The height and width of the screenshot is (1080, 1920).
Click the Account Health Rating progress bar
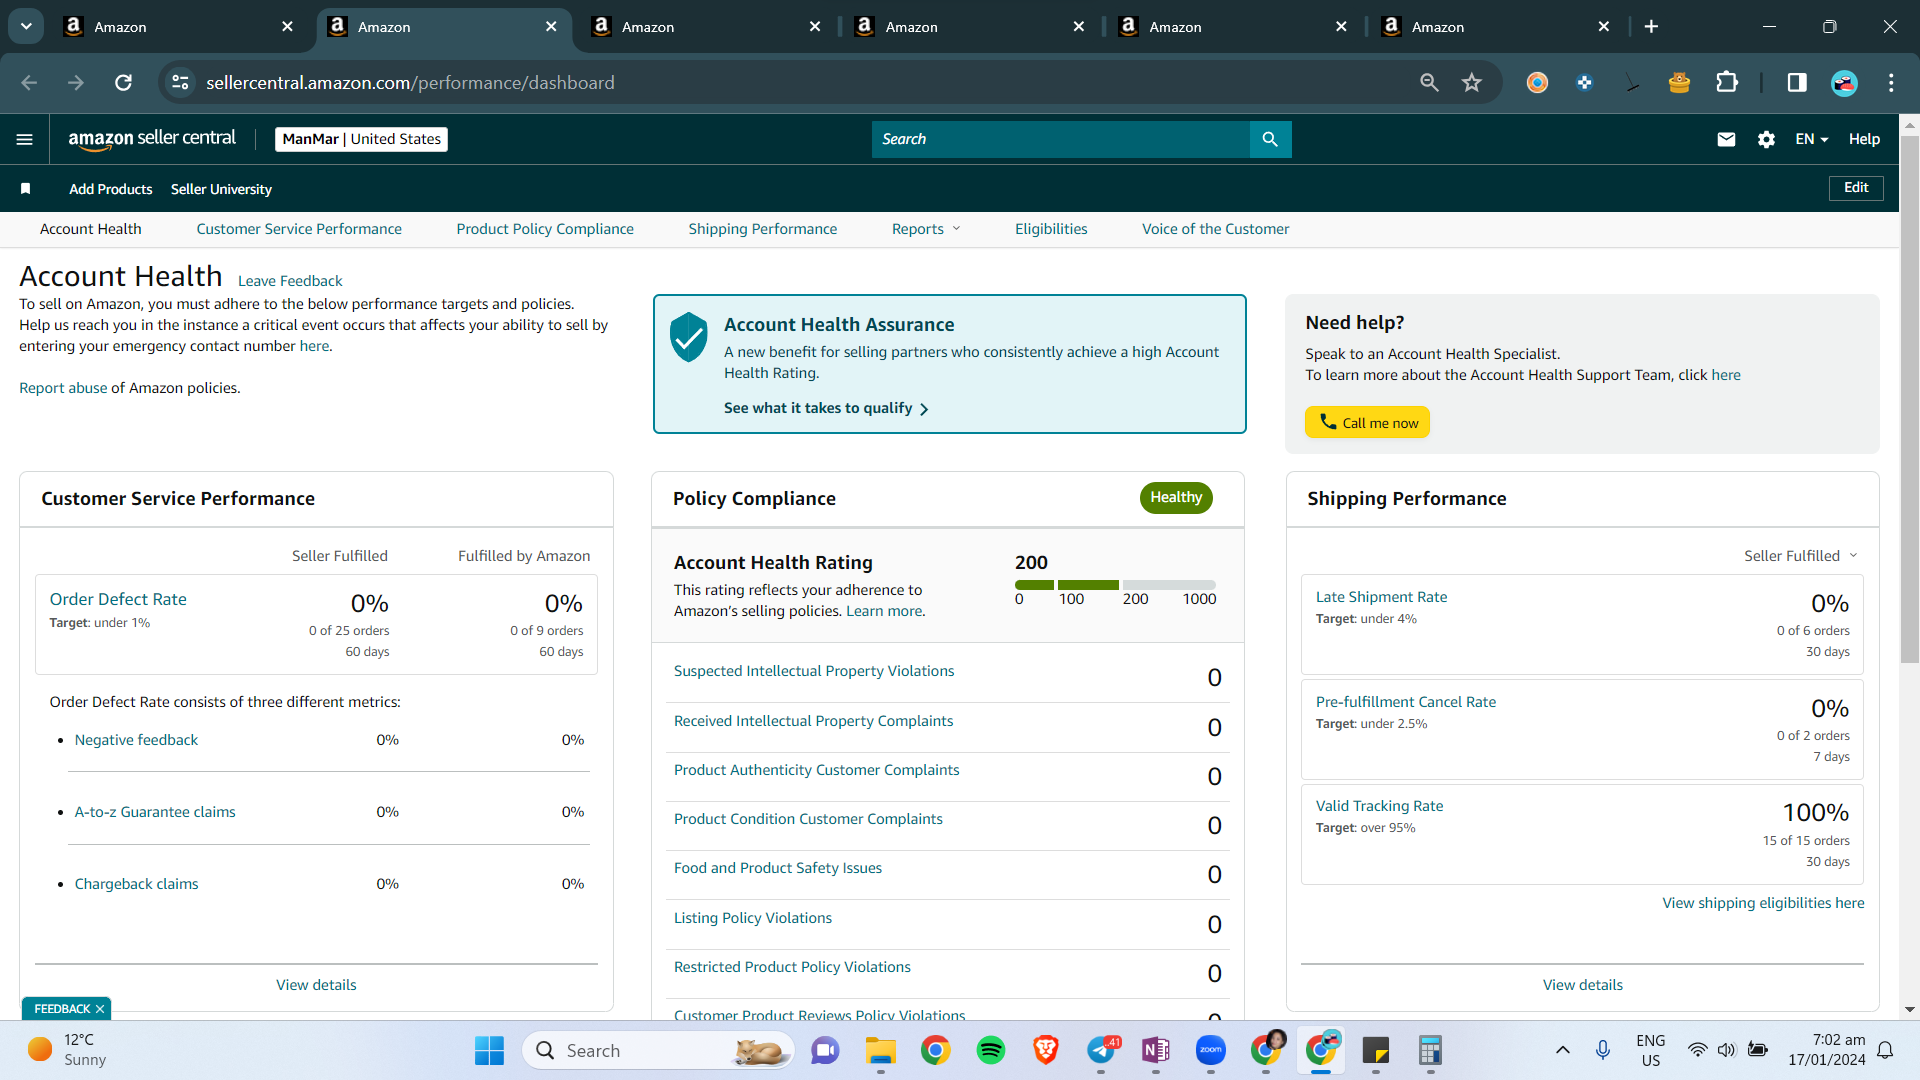tap(1115, 585)
